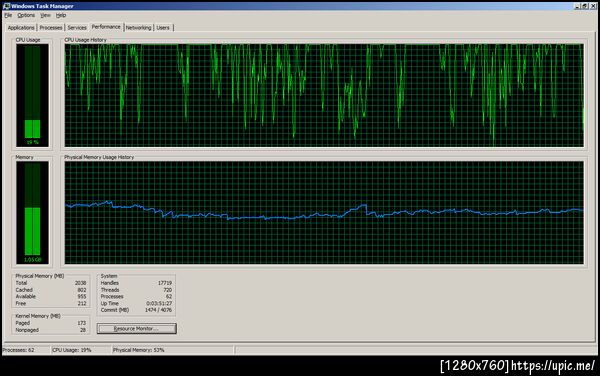This screenshot has width=600, height=376.
Task: Switch to the Processes tab
Action: click(51, 28)
